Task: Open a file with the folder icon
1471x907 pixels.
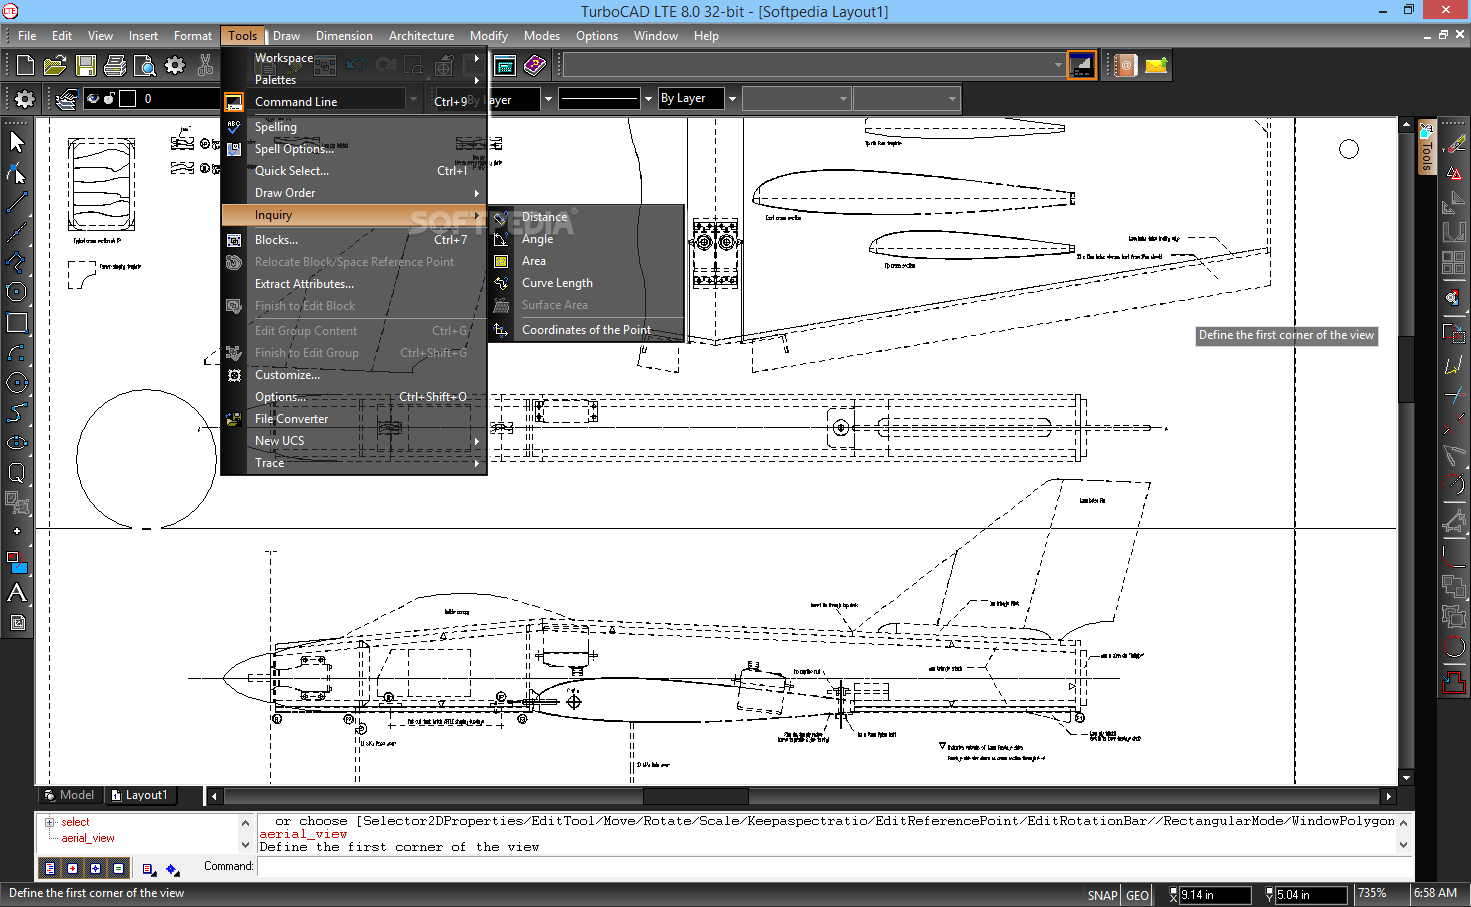Action: [55, 66]
